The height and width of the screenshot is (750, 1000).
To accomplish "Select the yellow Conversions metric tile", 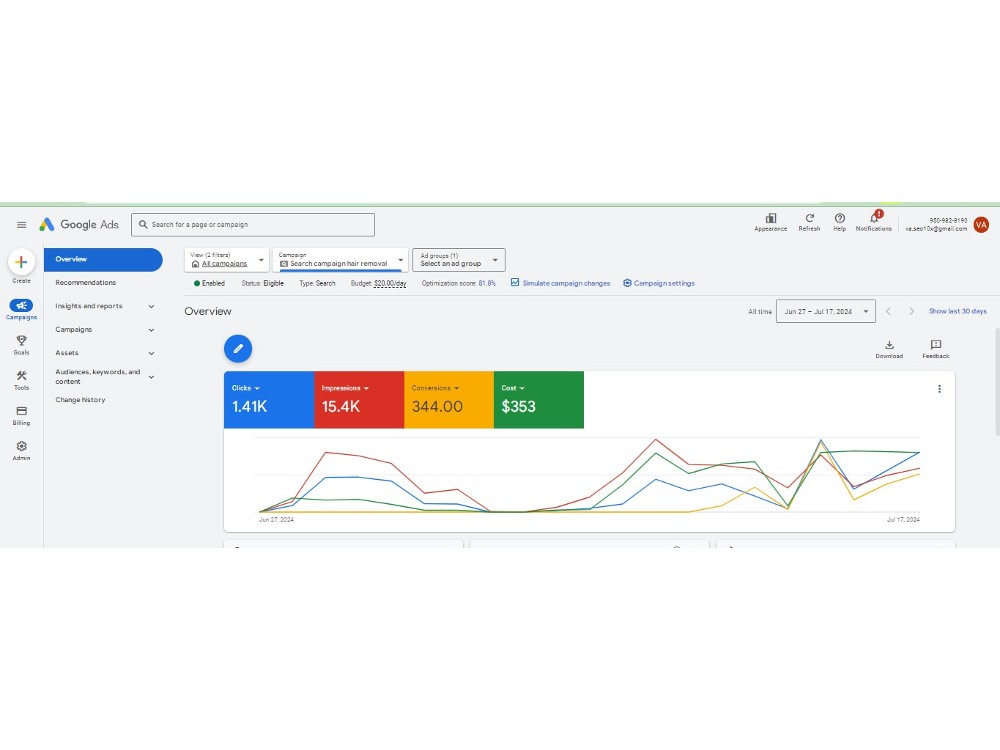I will tap(448, 400).
